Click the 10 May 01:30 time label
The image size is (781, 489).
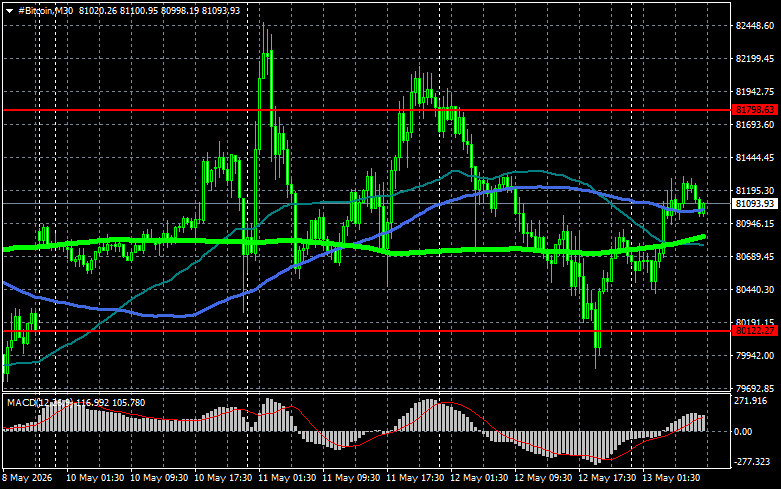[95, 478]
